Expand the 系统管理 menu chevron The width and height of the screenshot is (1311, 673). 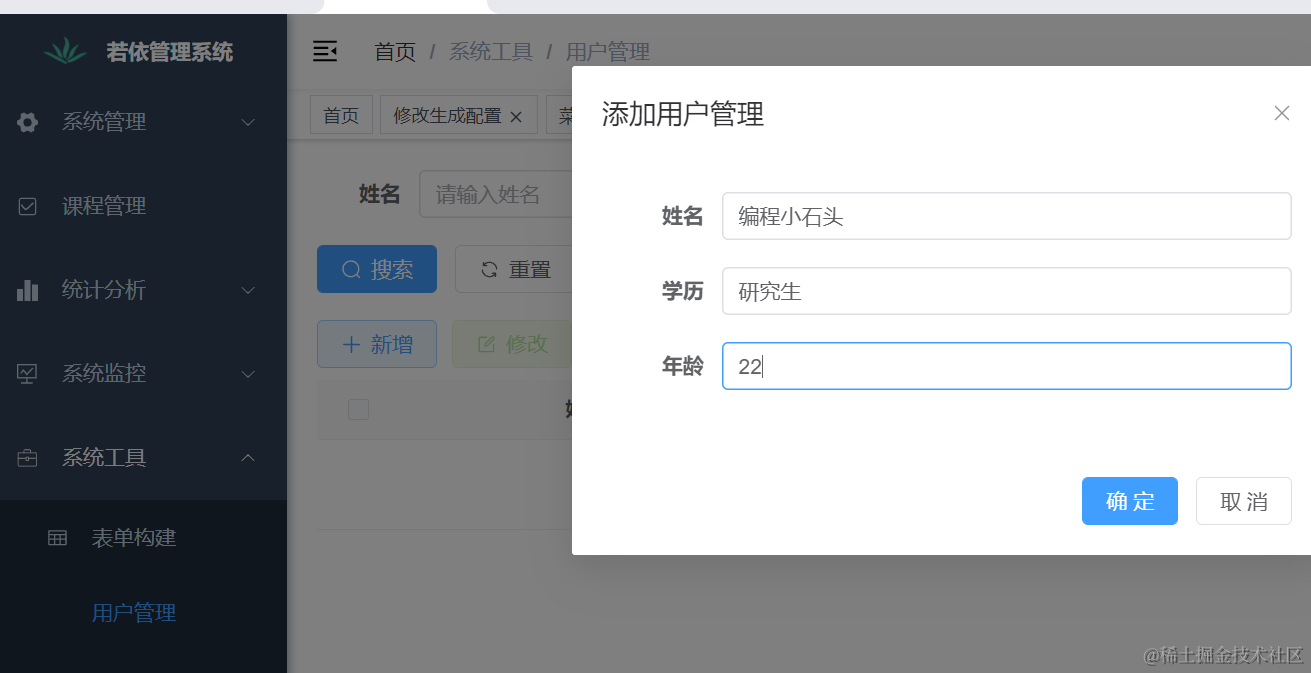(248, 122)
